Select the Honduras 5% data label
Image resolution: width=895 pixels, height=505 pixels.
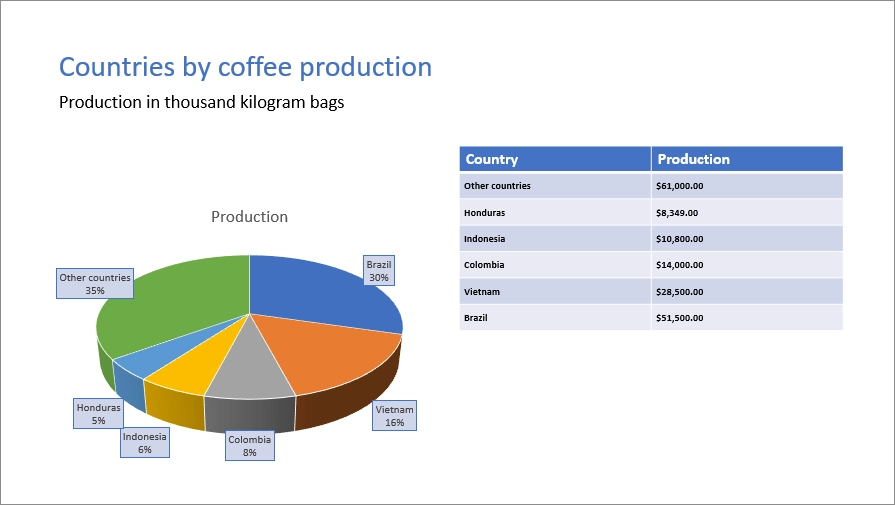point(98,414)
